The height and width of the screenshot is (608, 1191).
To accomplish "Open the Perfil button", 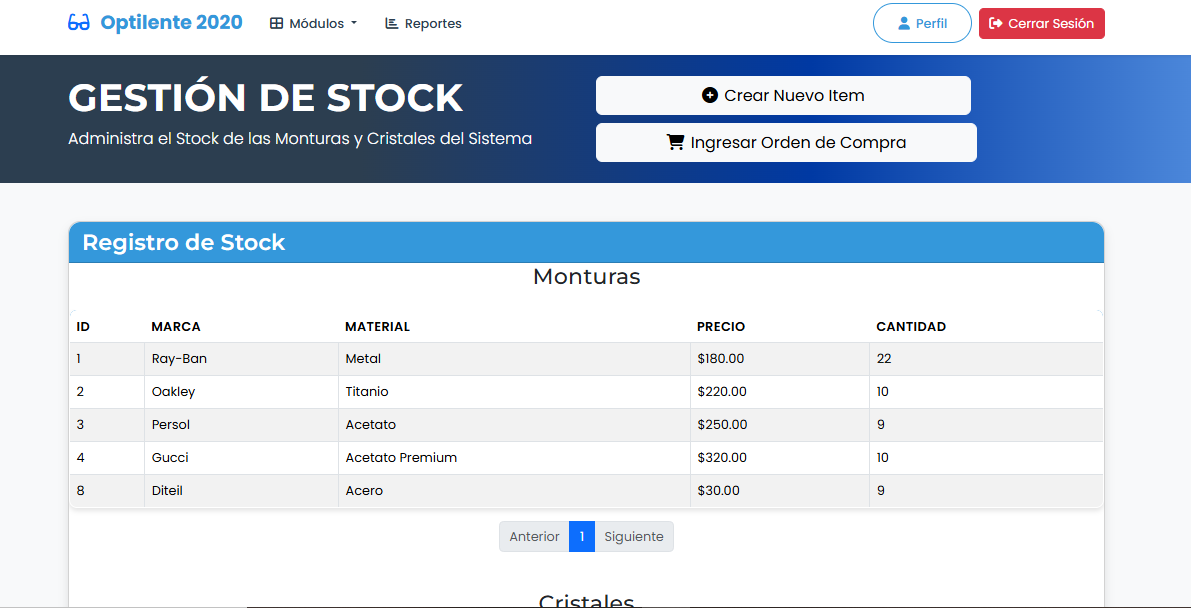I will tap(922, 23).
